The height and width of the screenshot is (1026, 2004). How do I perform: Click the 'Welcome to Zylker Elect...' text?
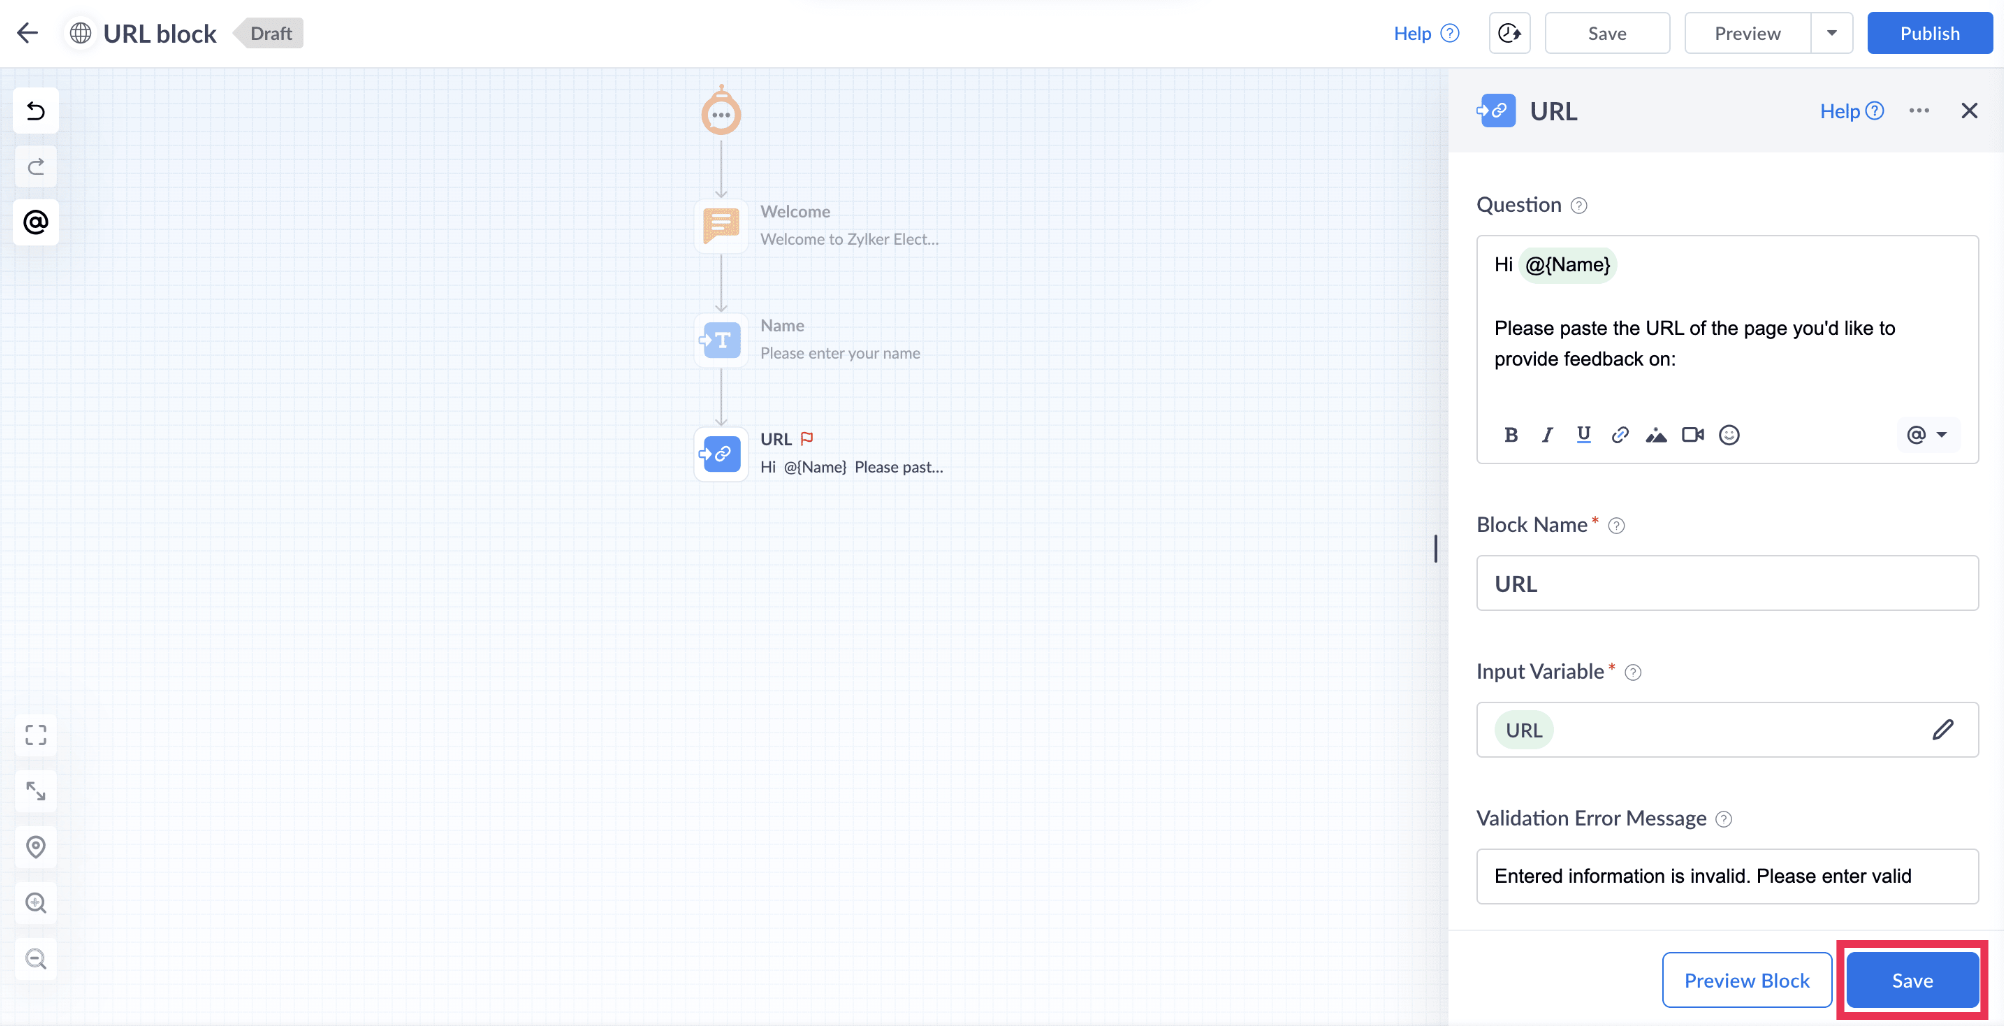coord(849,239)
